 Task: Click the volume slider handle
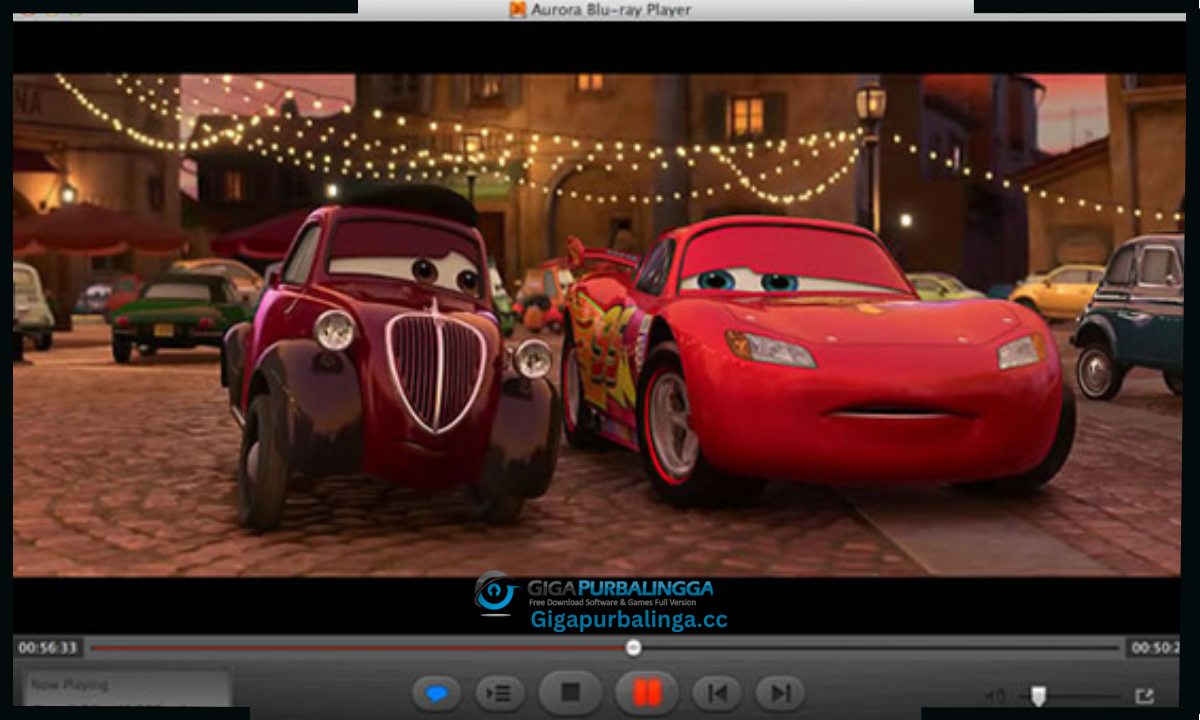coord(1039,696)
